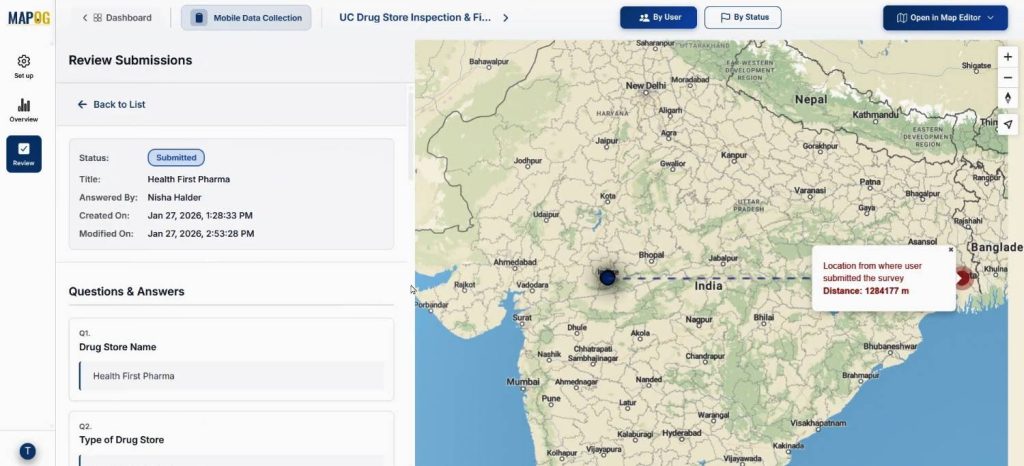The width and height of the screenshot is (1024, 466).
Task: Close the location distance popup
Action: click(951, 249)
